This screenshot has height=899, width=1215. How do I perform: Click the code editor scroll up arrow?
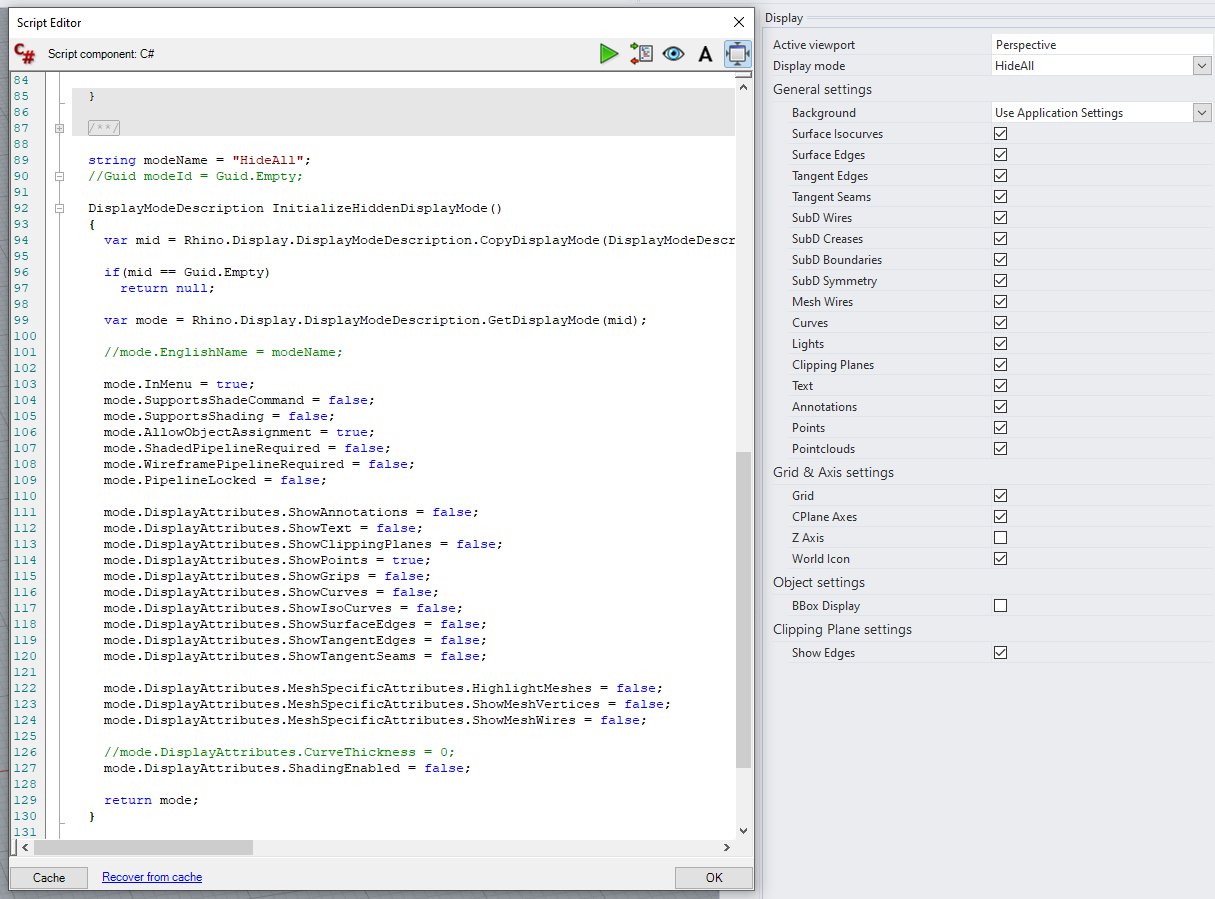coord(743,87)
